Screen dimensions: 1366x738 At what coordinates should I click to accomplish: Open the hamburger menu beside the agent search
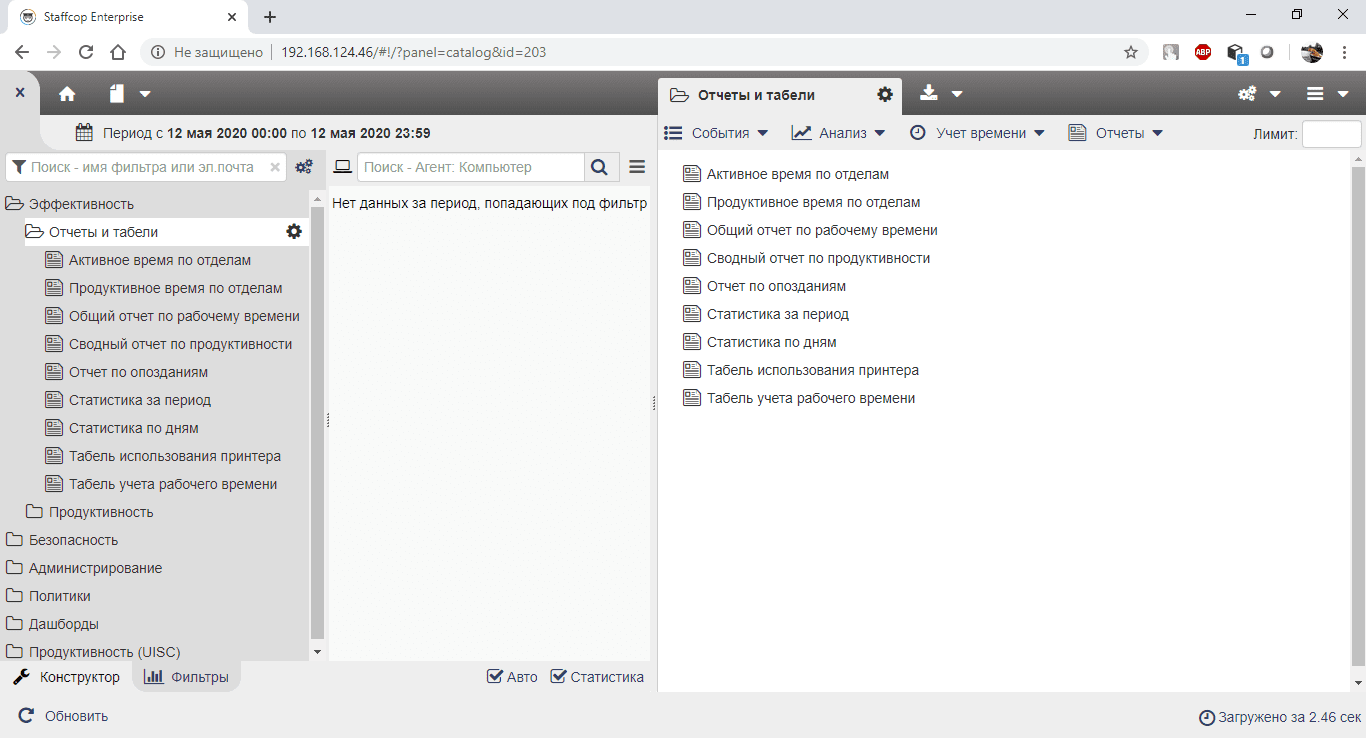click(x=637, y=167)
